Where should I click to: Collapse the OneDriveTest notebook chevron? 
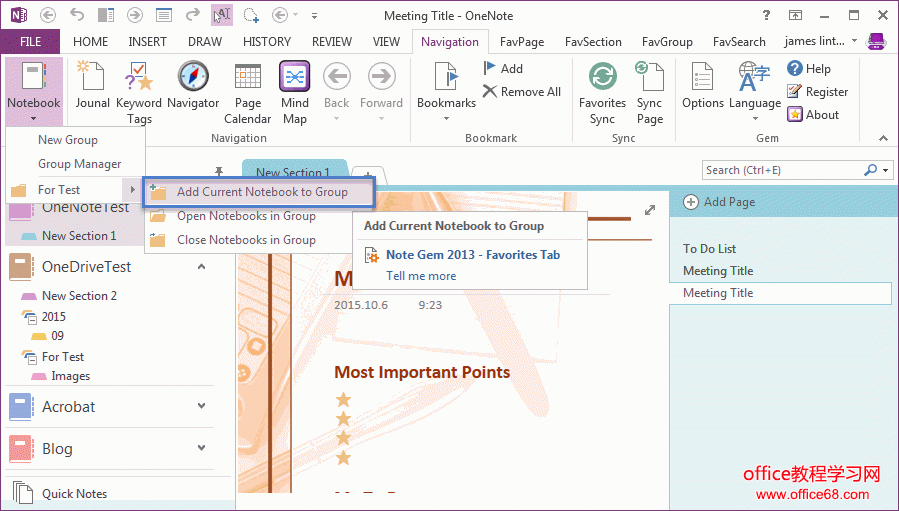(x=202, y=267)
